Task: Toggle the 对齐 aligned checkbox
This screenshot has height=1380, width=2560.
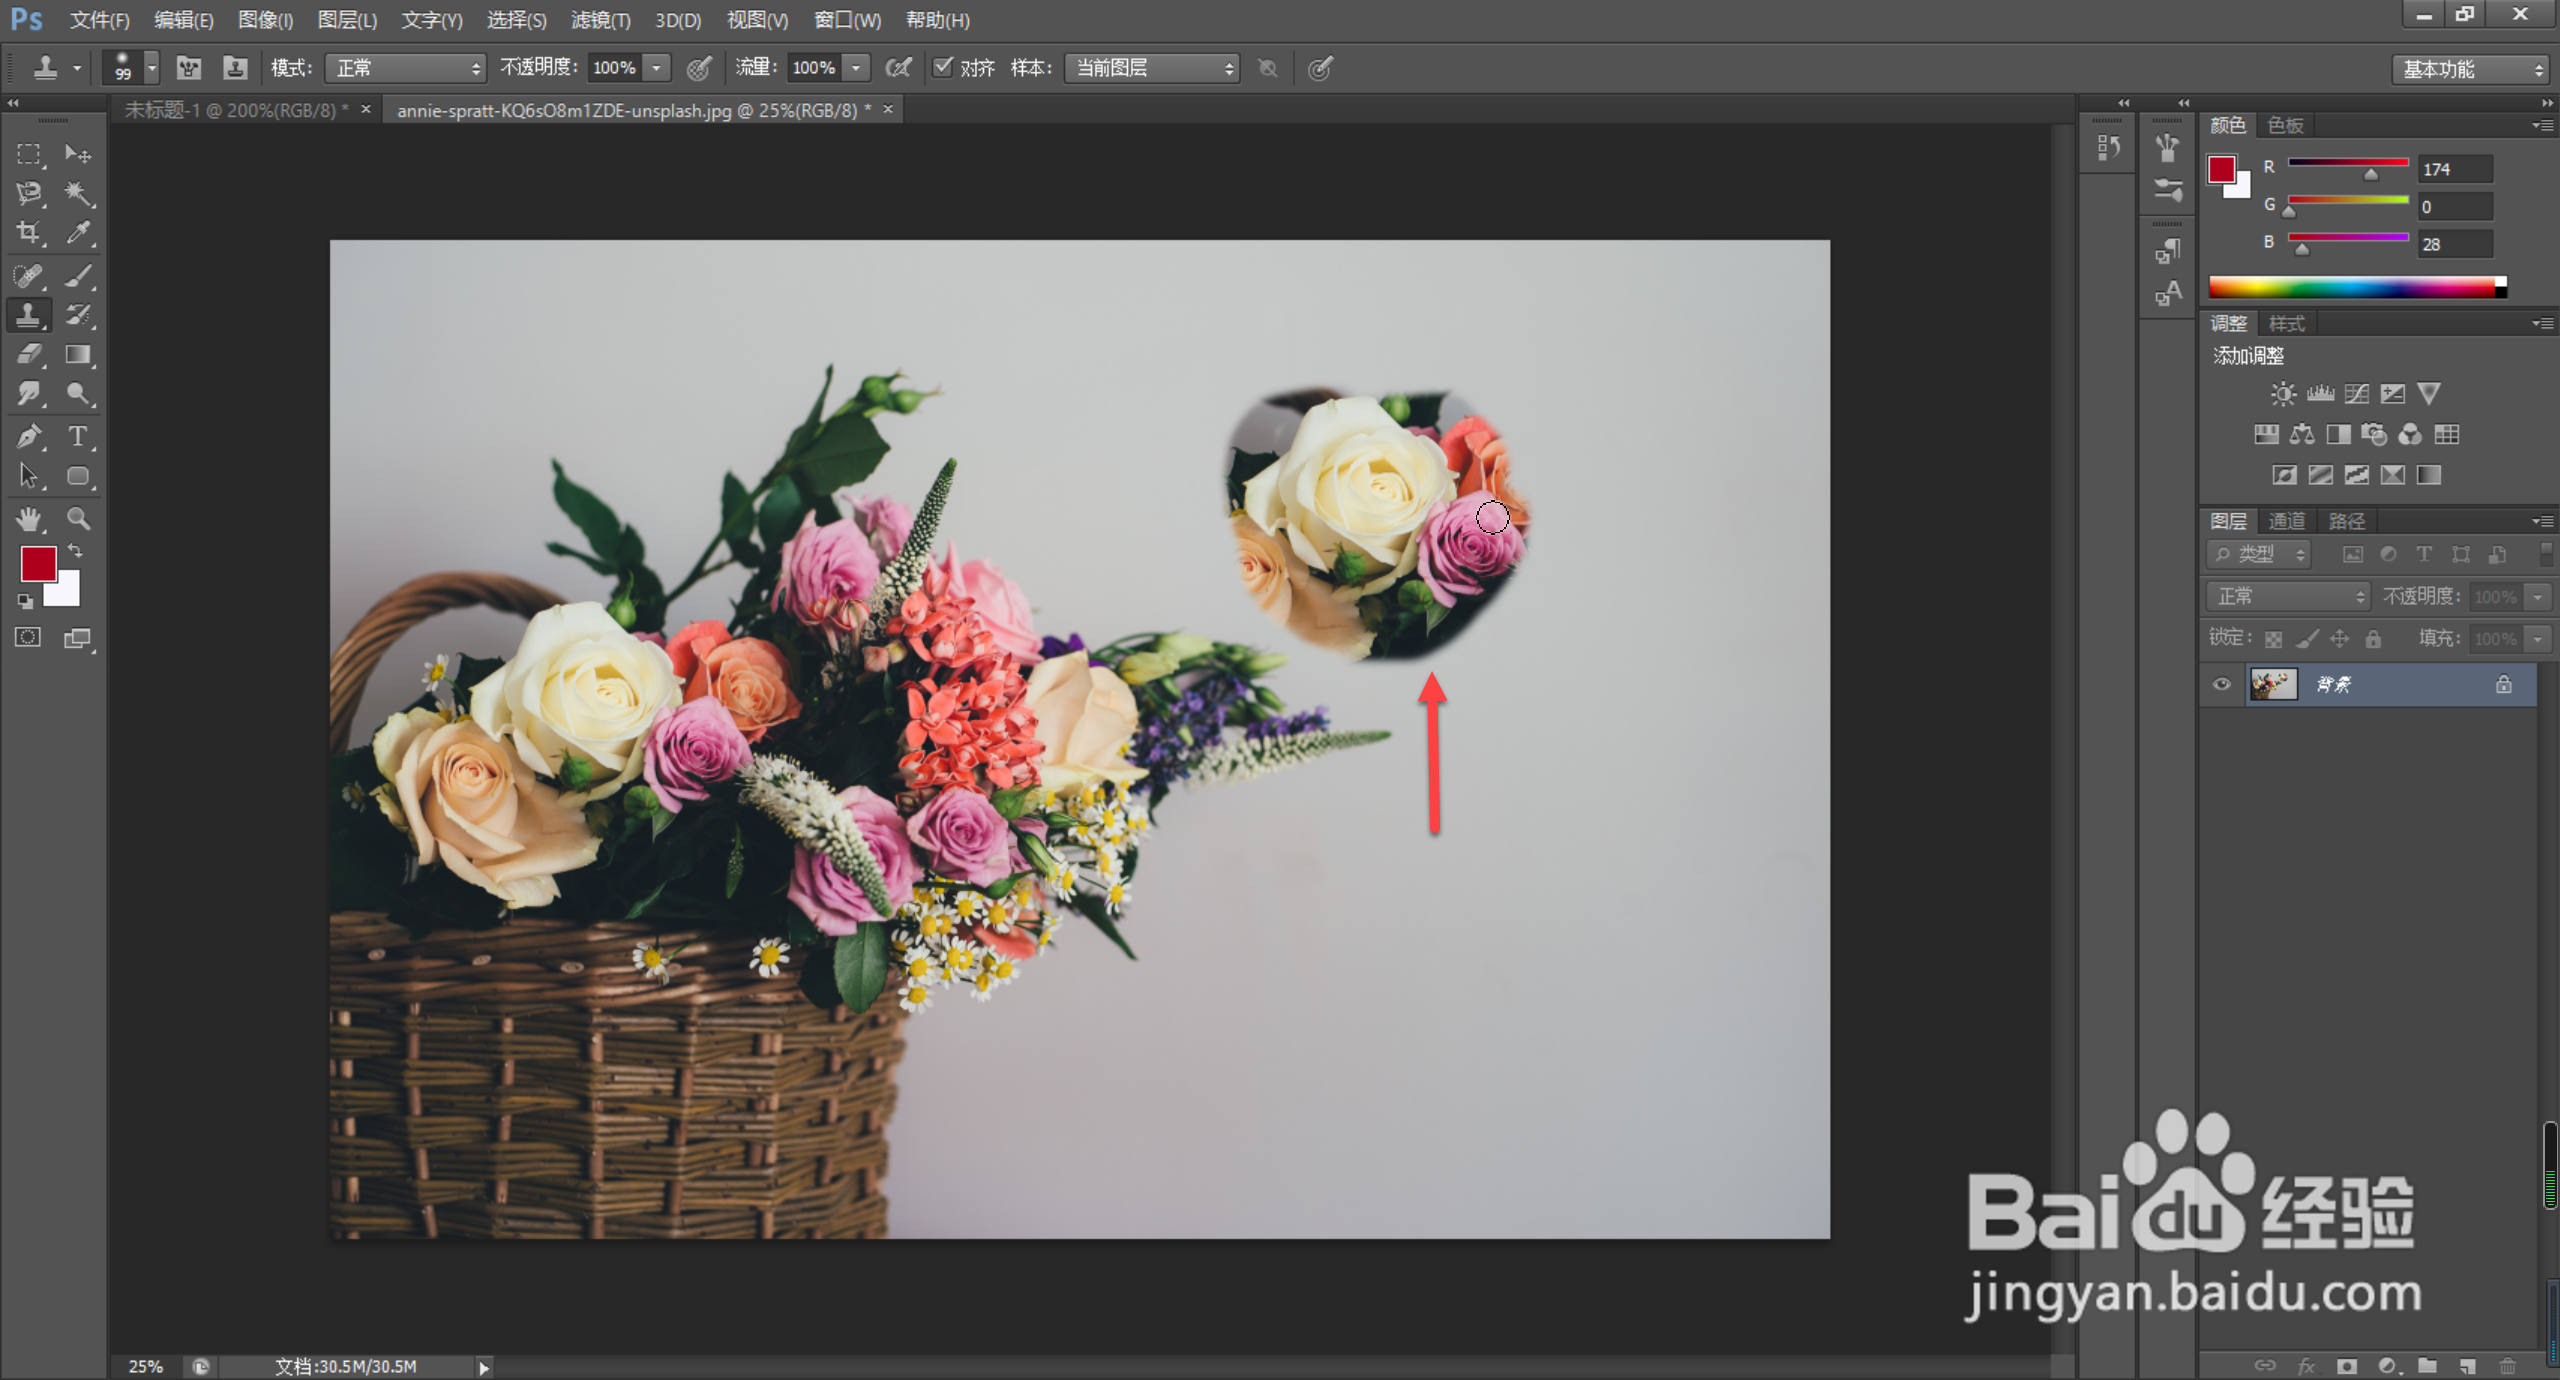Action: click(942, 67)
